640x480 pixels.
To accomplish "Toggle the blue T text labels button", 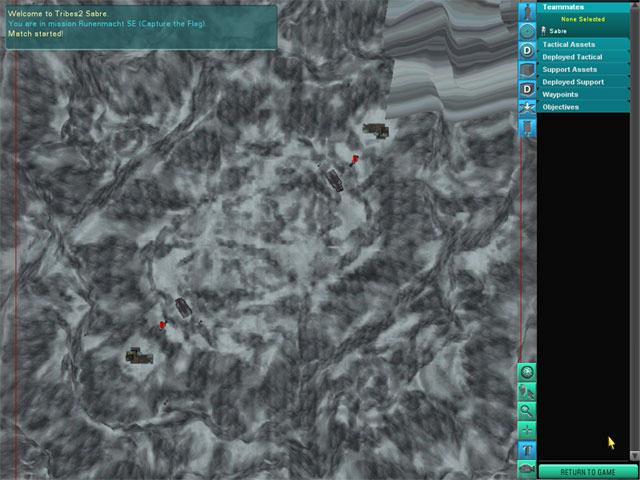I will (x=527, y=450).
